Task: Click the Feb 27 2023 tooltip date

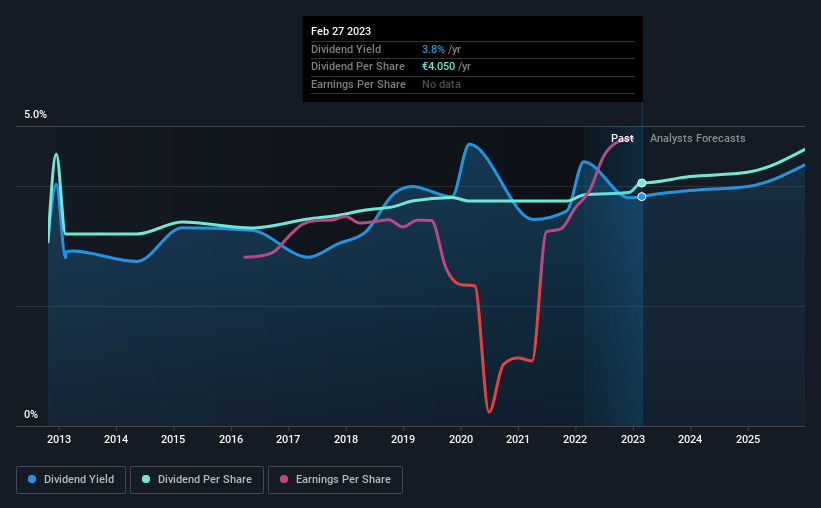Action: 341,31
